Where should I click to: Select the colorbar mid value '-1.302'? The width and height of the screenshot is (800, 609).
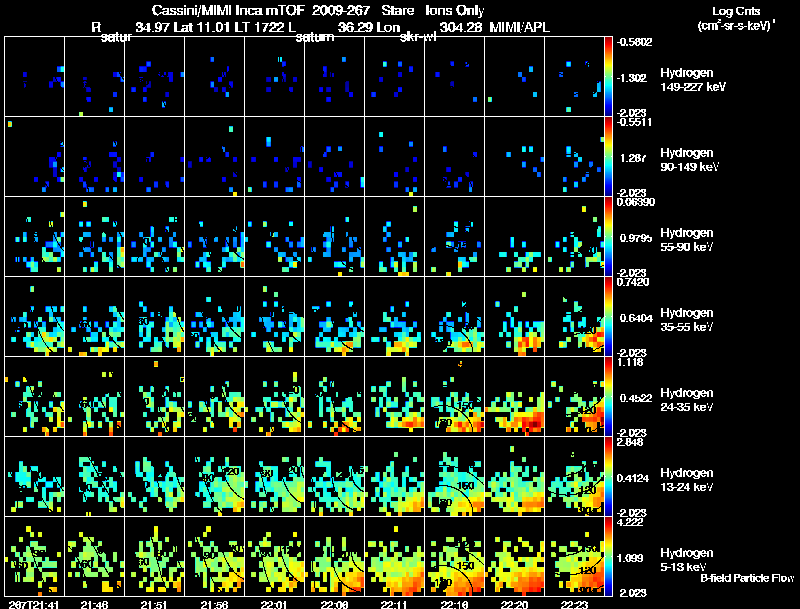click(x=632, y=78)
